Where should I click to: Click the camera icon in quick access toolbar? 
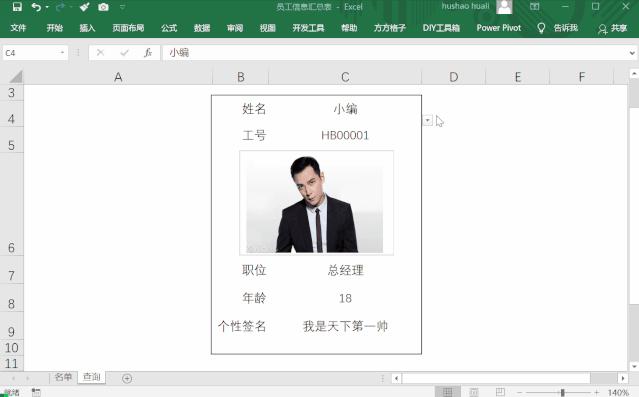(104, 7)
